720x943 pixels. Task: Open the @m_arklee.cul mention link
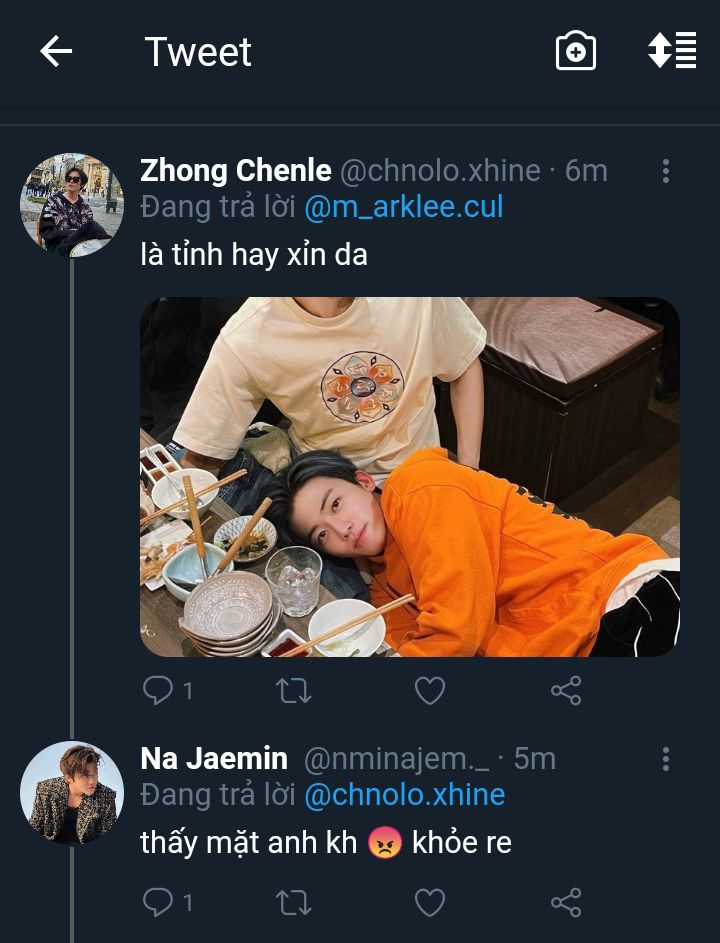[403, 207]
